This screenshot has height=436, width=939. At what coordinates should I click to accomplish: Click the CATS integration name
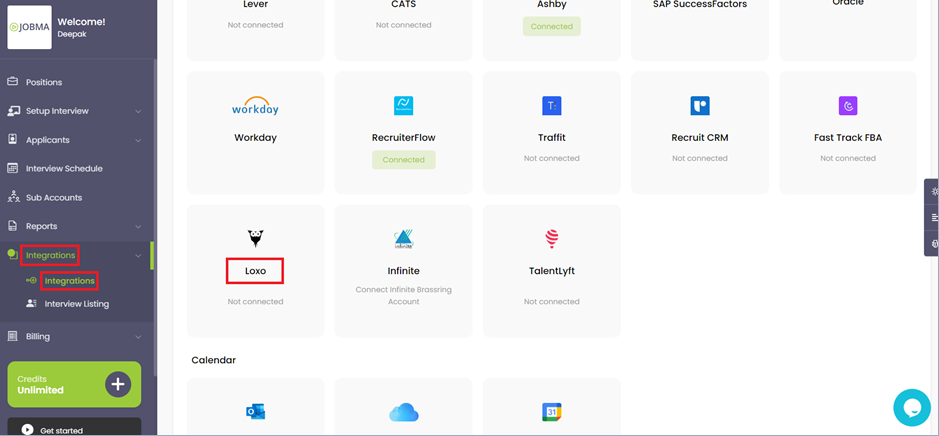point(404,4)
